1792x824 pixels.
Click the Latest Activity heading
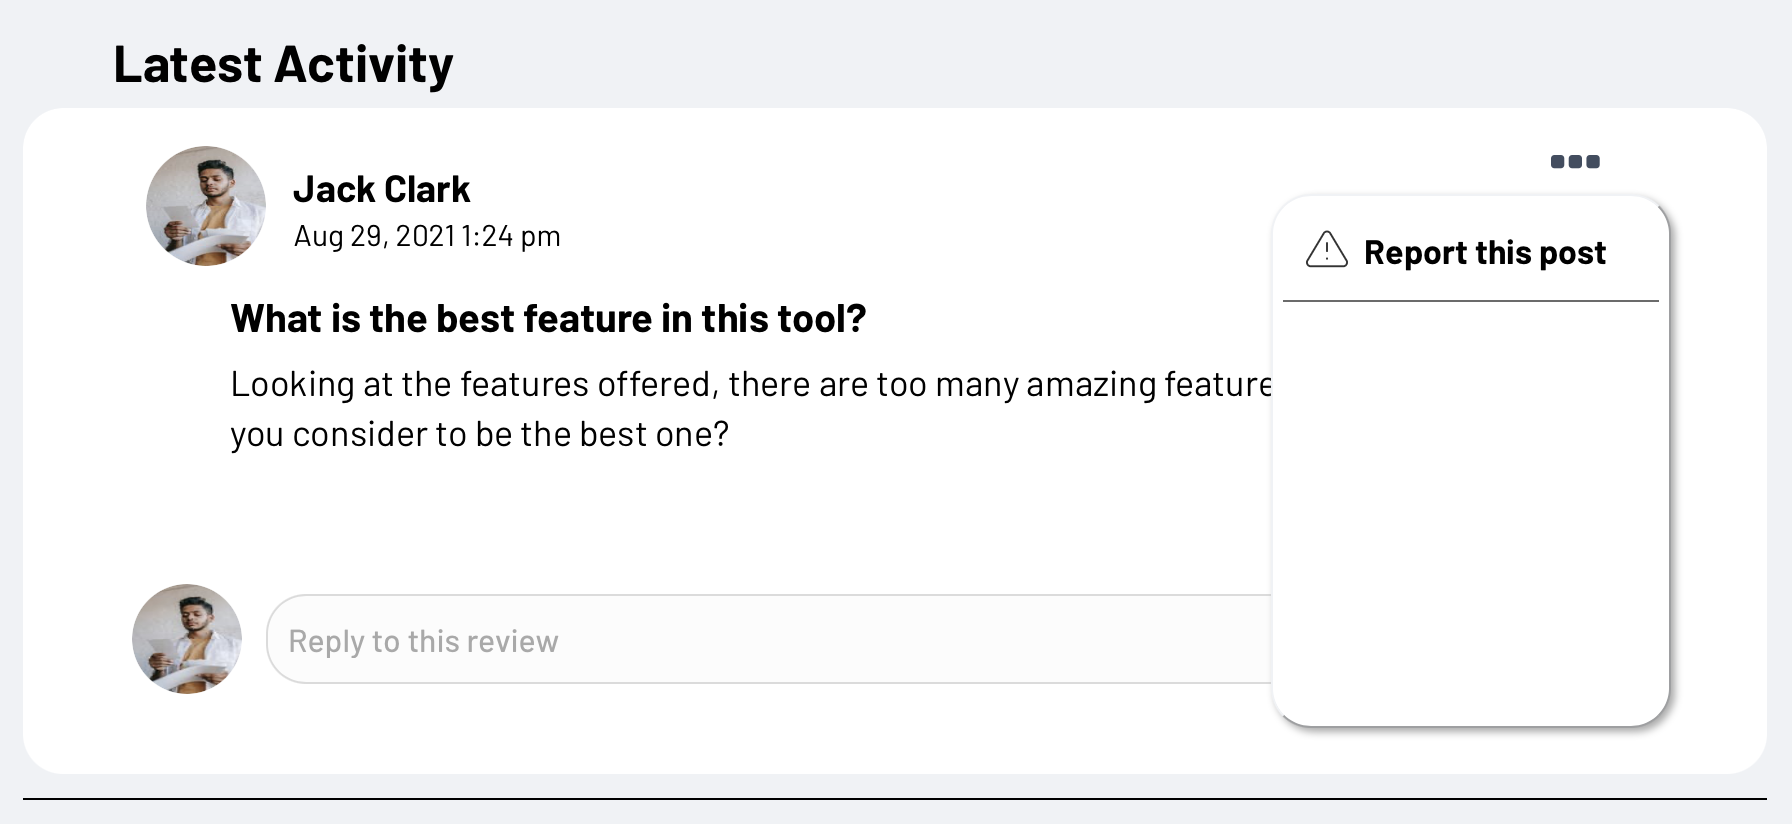pyautogui.click(x=283, y=65)
